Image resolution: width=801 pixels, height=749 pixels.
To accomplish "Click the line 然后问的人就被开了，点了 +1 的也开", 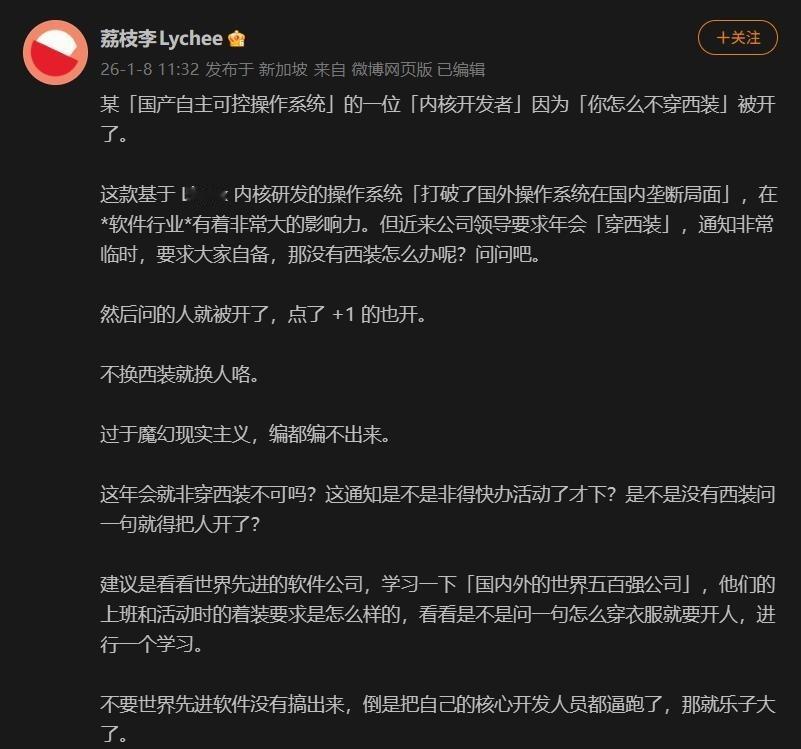I will pos(263,314).
